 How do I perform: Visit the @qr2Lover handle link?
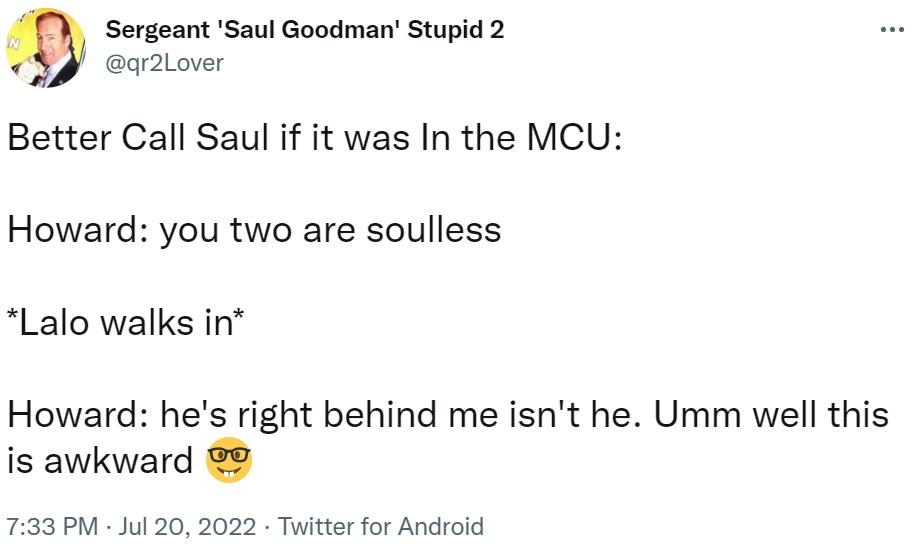pyautogui.click(x=164, y=63)
